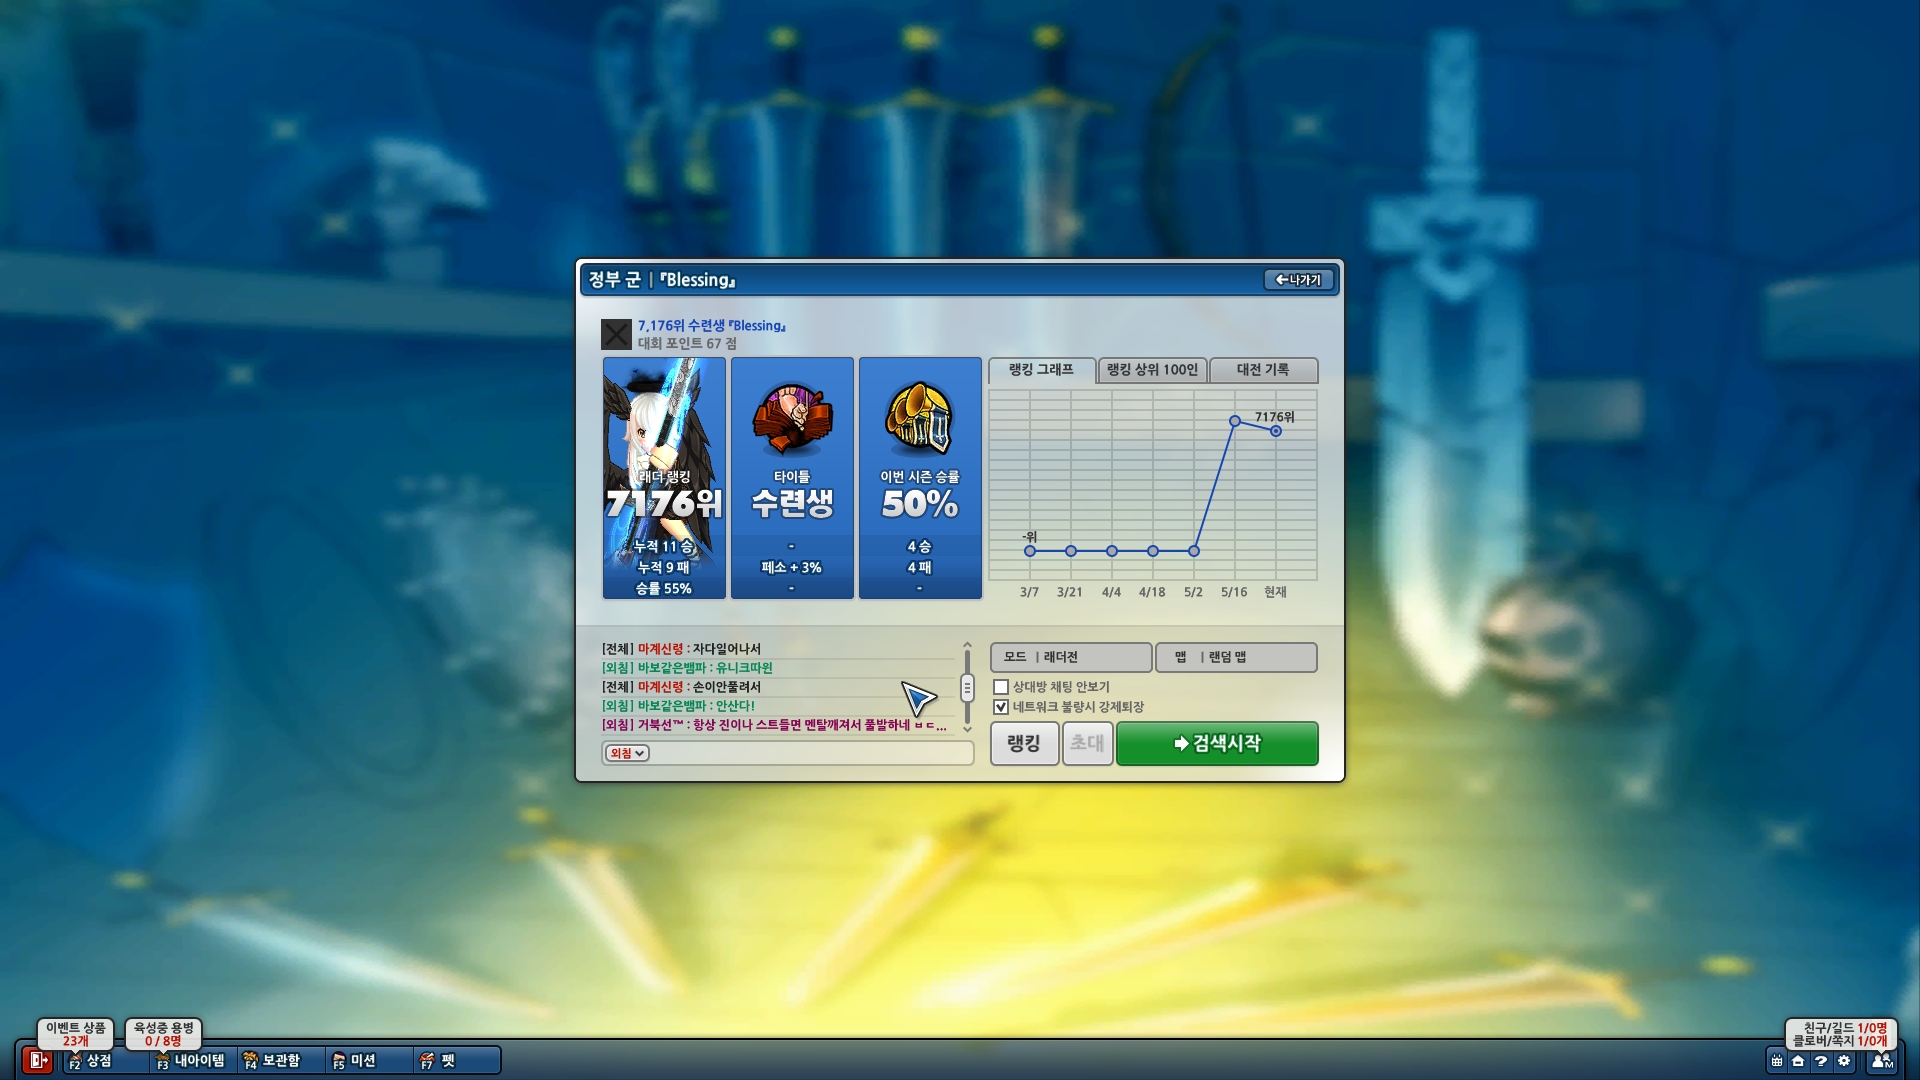Start matchmaking with 검색시작 button
1920x1080 pixels.
coord(1217,743)
